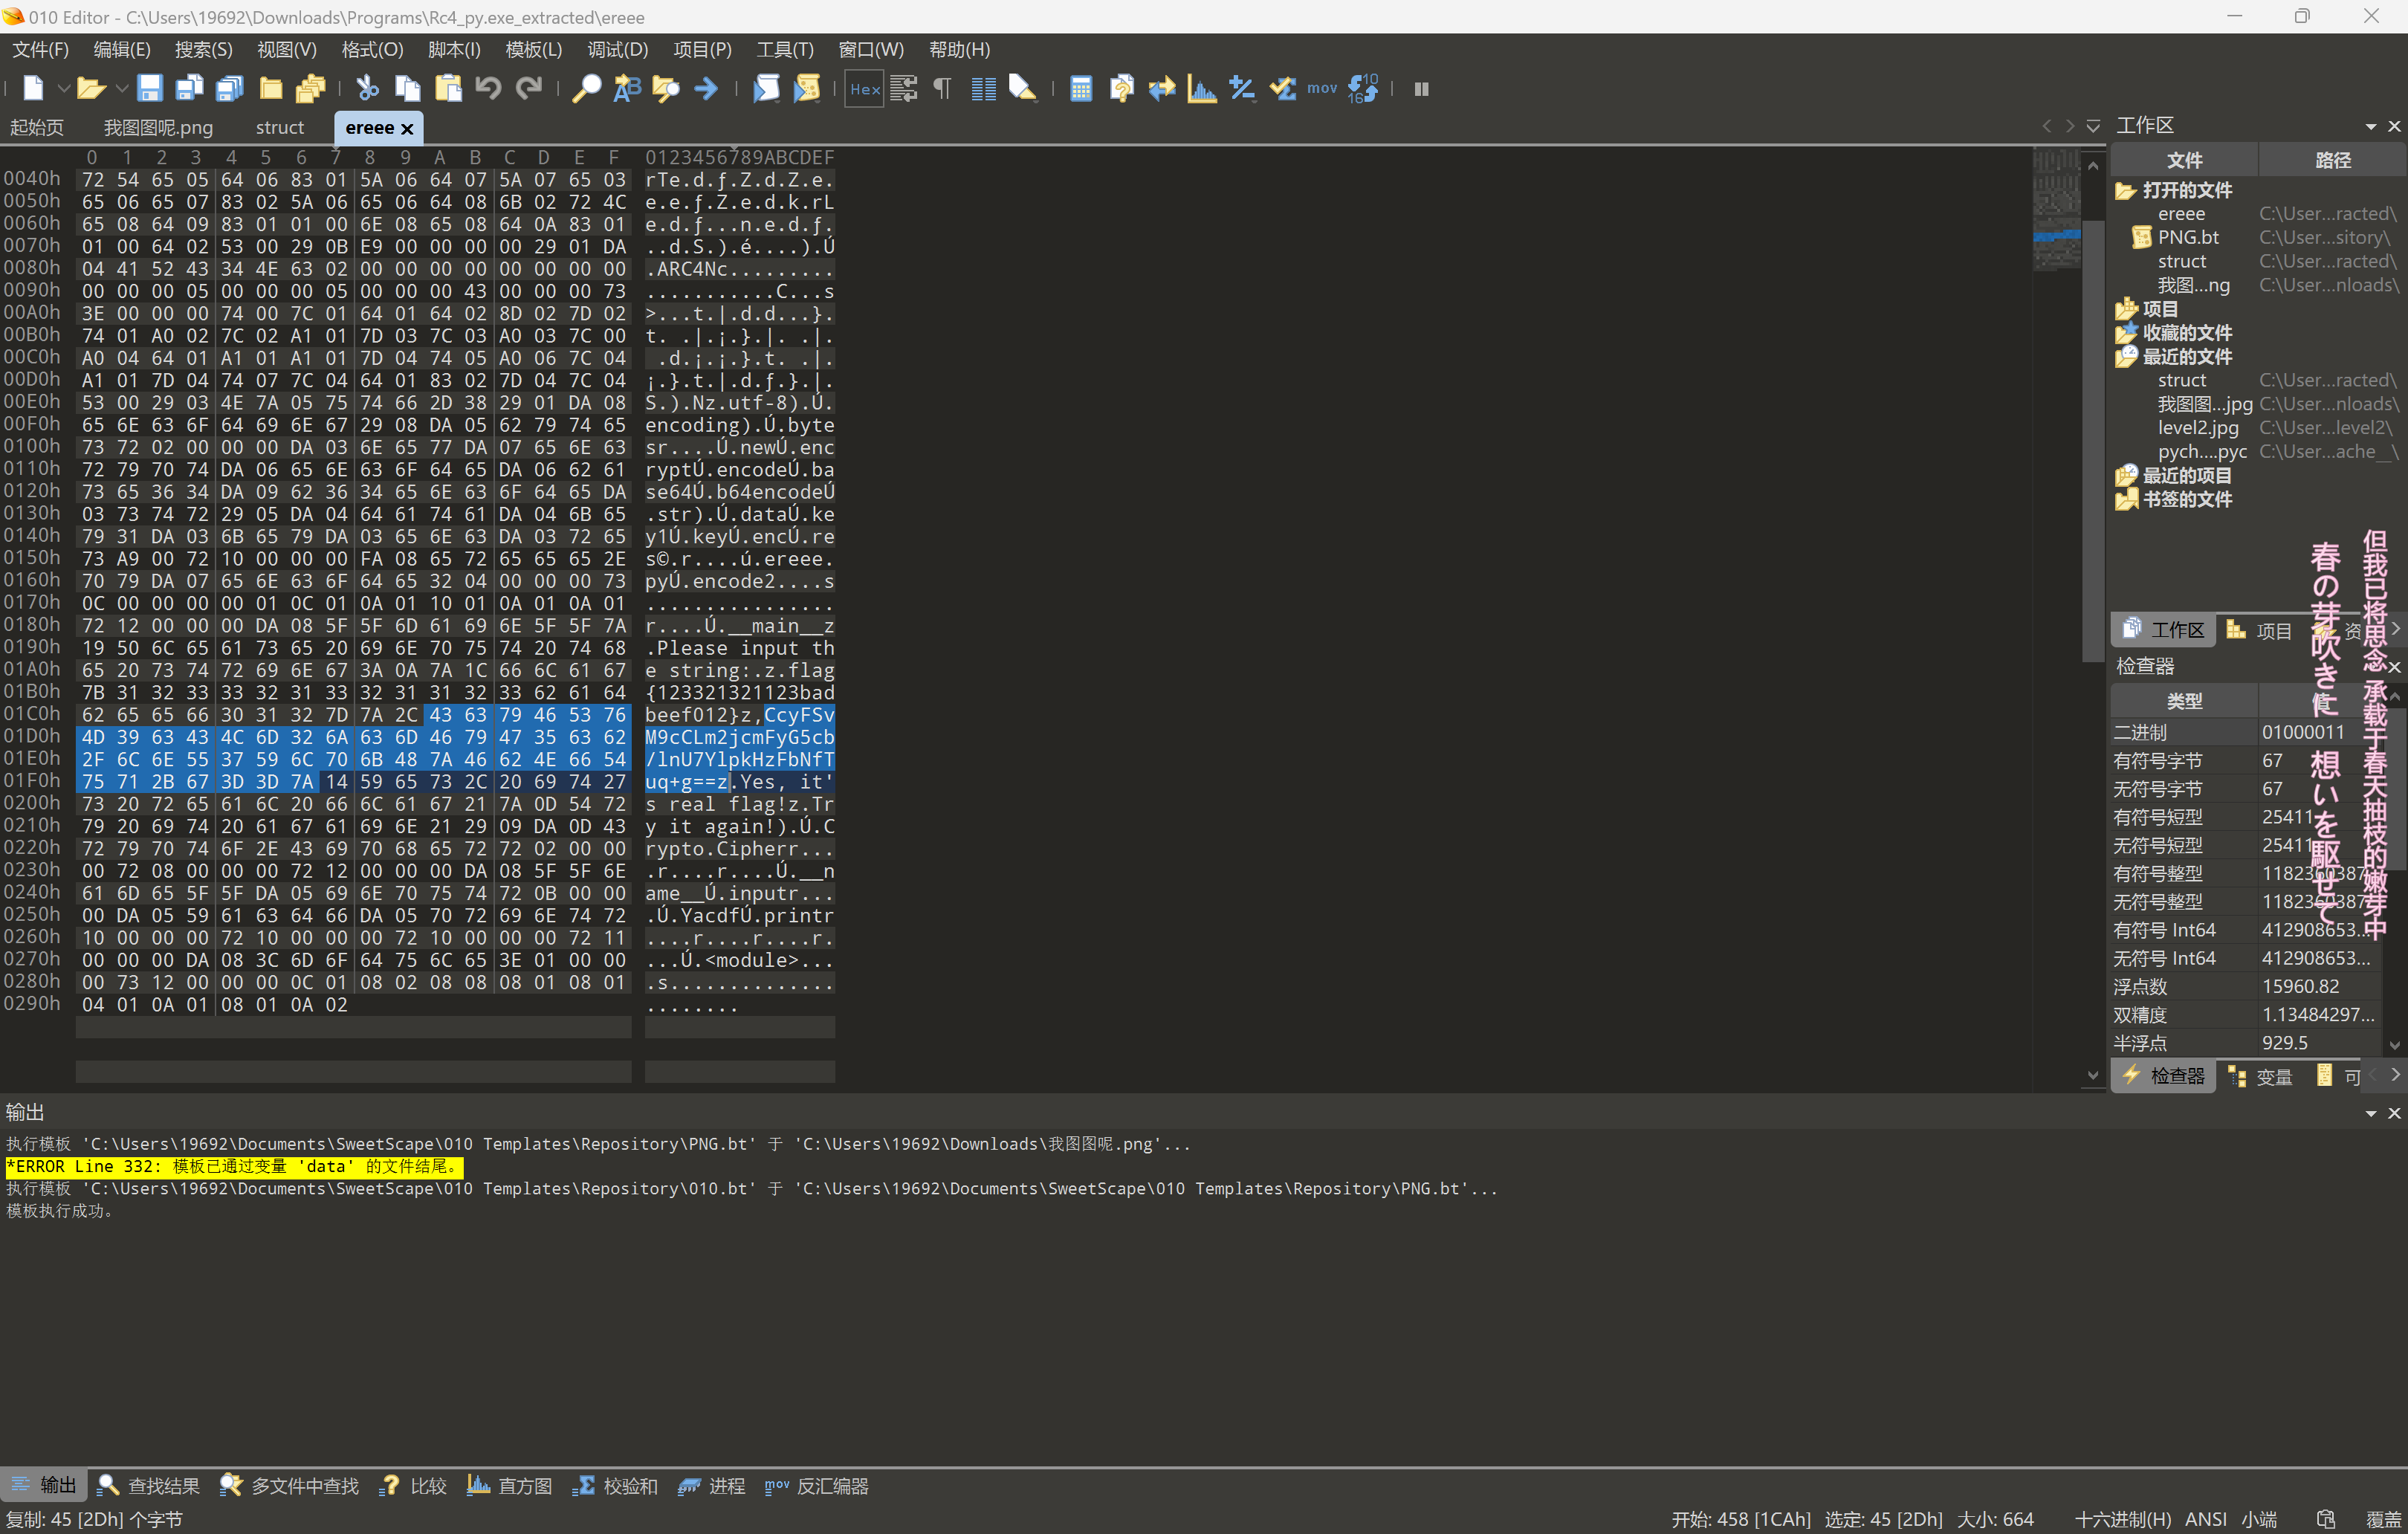Create a new file with the New icon
2408x1534 pixels.
pos(32,89)
